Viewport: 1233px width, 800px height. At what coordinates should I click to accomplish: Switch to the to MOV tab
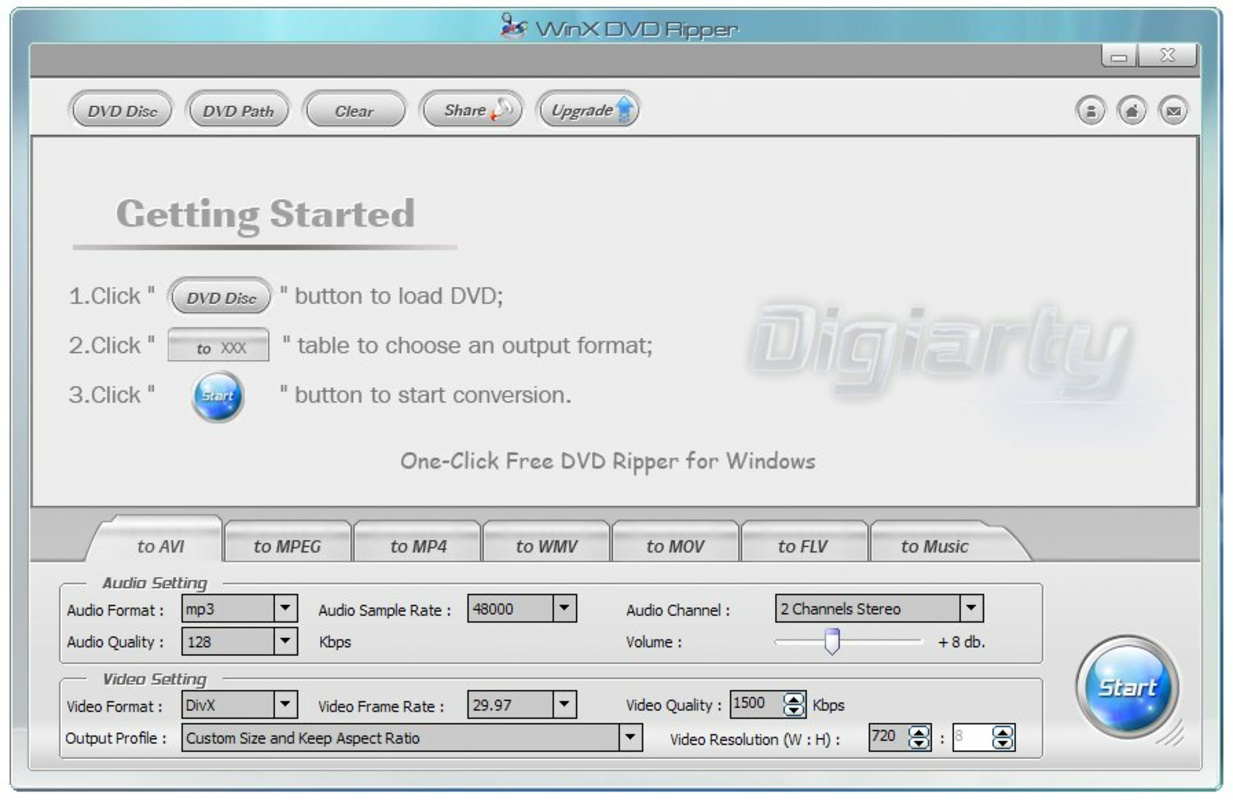[x=675, y=546]
